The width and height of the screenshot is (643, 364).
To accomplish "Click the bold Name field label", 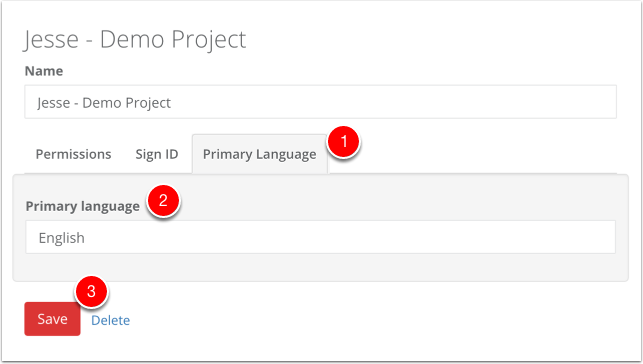I will pos(44,71).
